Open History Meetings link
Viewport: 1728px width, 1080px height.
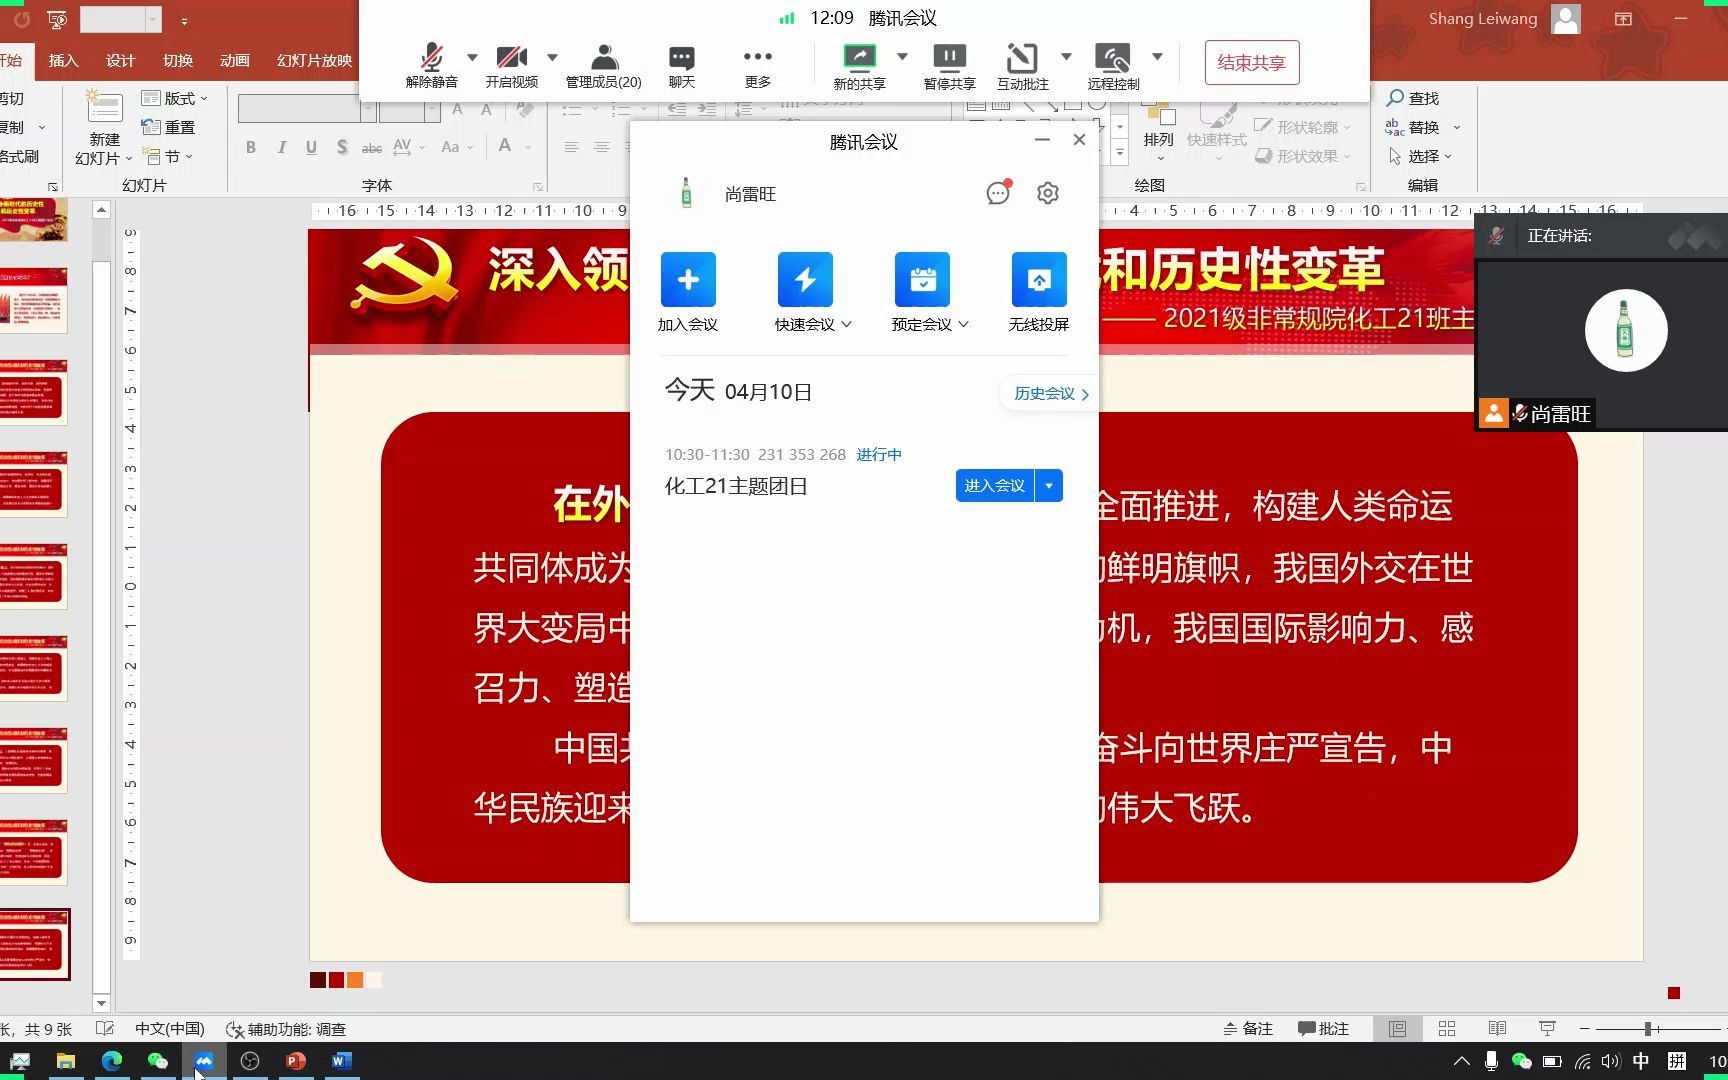click(1051, 394)
